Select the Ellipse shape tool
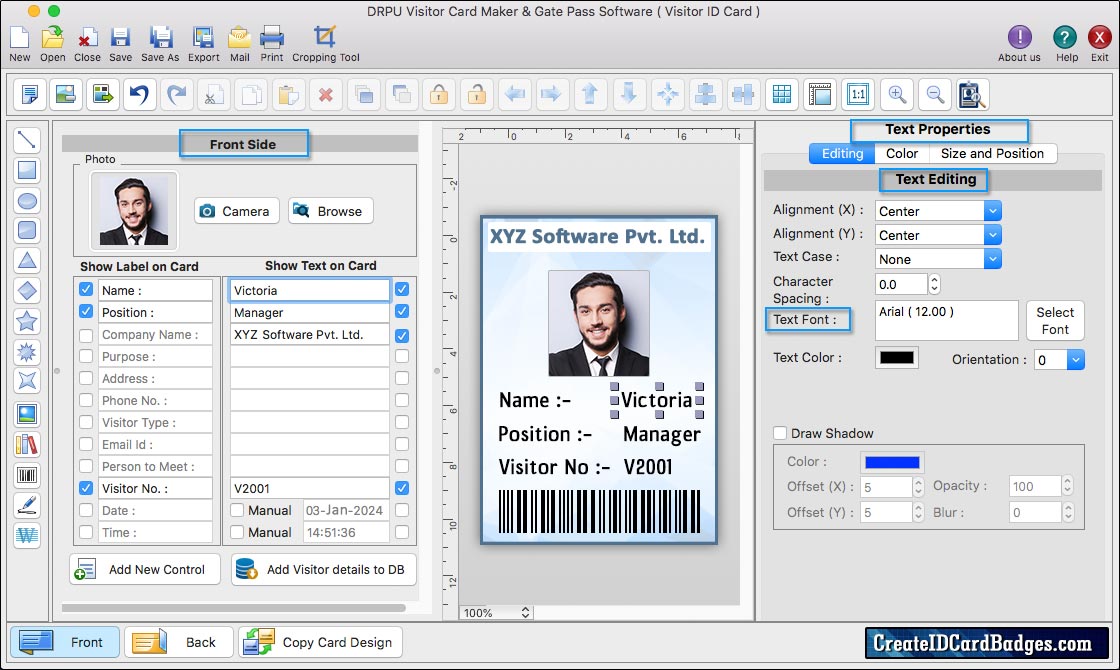The image size is (1120, 670). 27,201
